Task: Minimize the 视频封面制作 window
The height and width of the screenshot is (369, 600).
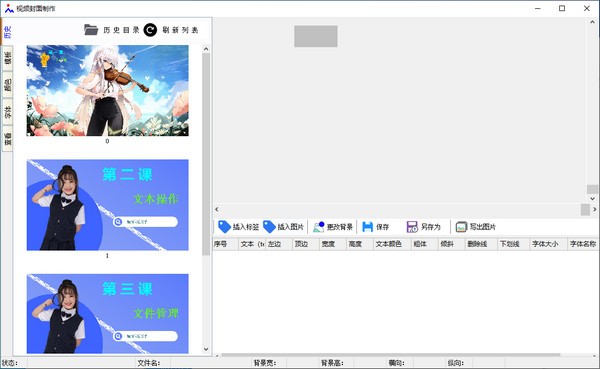Action: (x=538, y=8)
